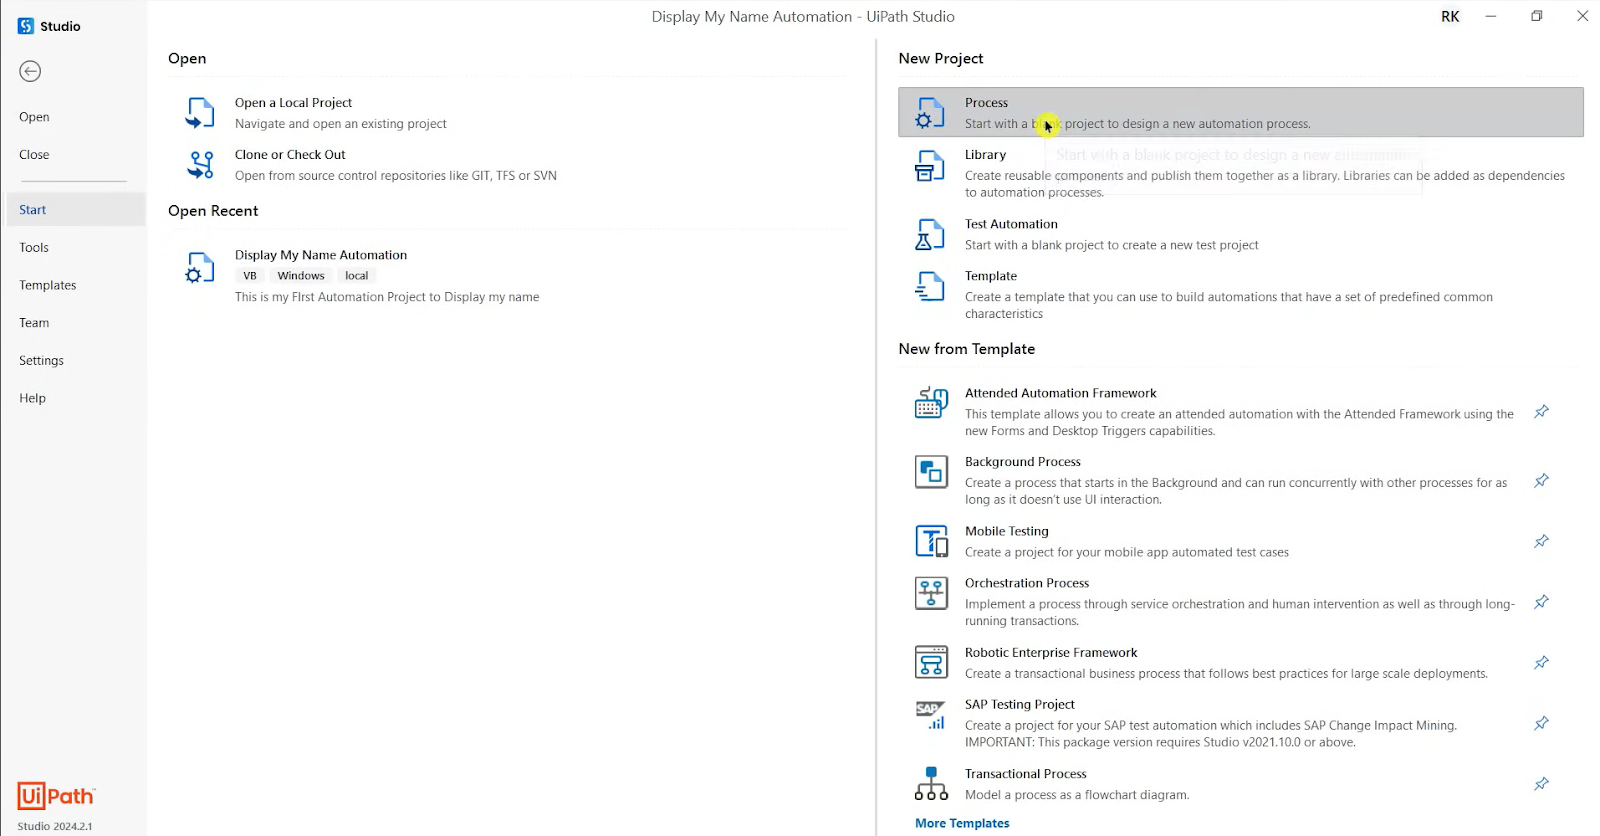Select Close in the sidebar
1600x836 pixels.
tap(34, 155)
